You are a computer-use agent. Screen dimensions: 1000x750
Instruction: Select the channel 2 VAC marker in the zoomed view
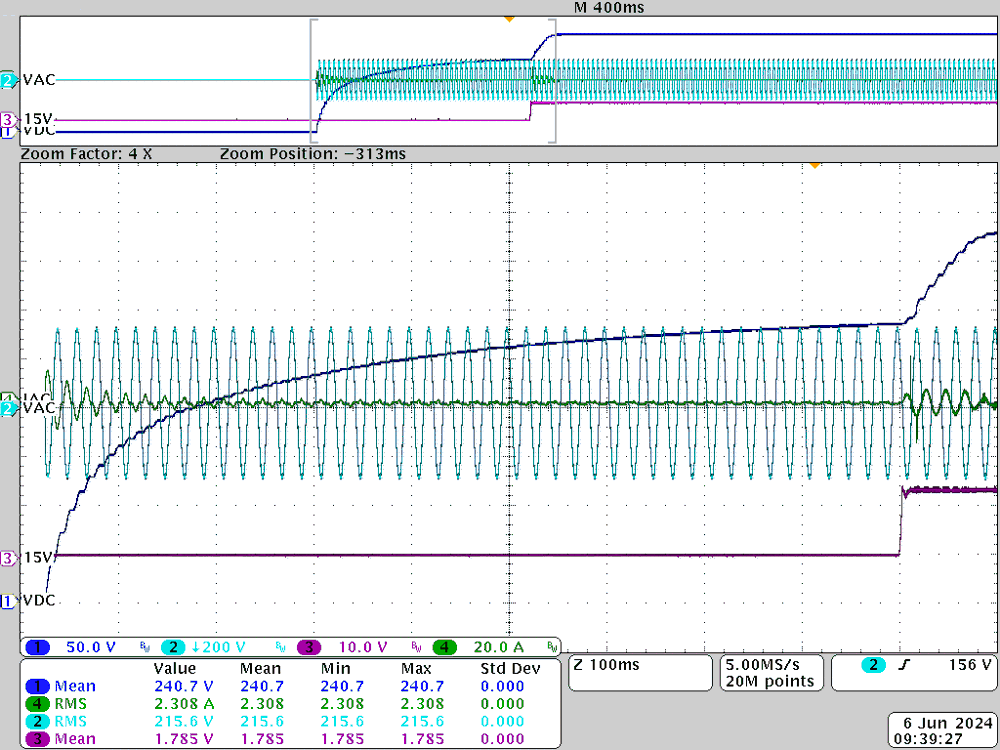(8, 409)
